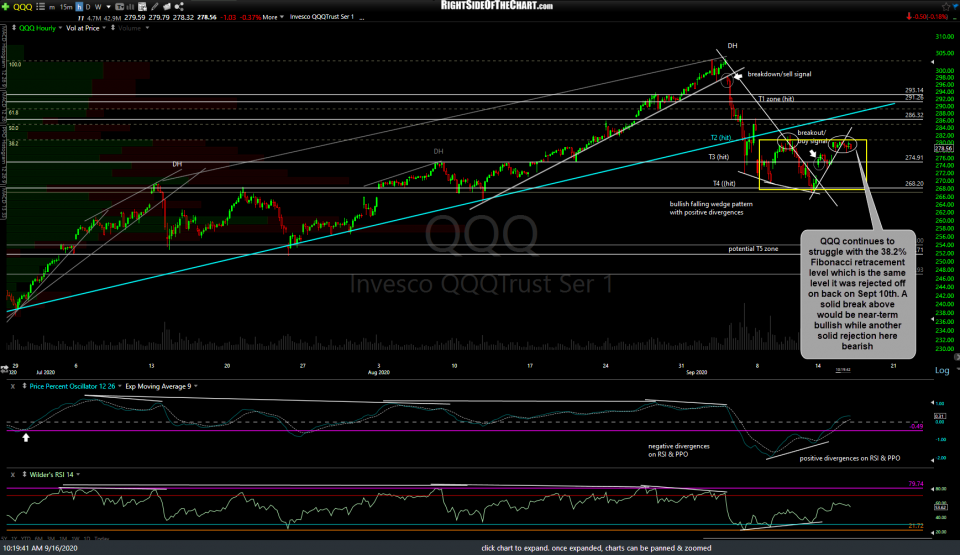Viewport: 960px width, 555px height.
Task: Select the Today range button
Action: [102, 538]
